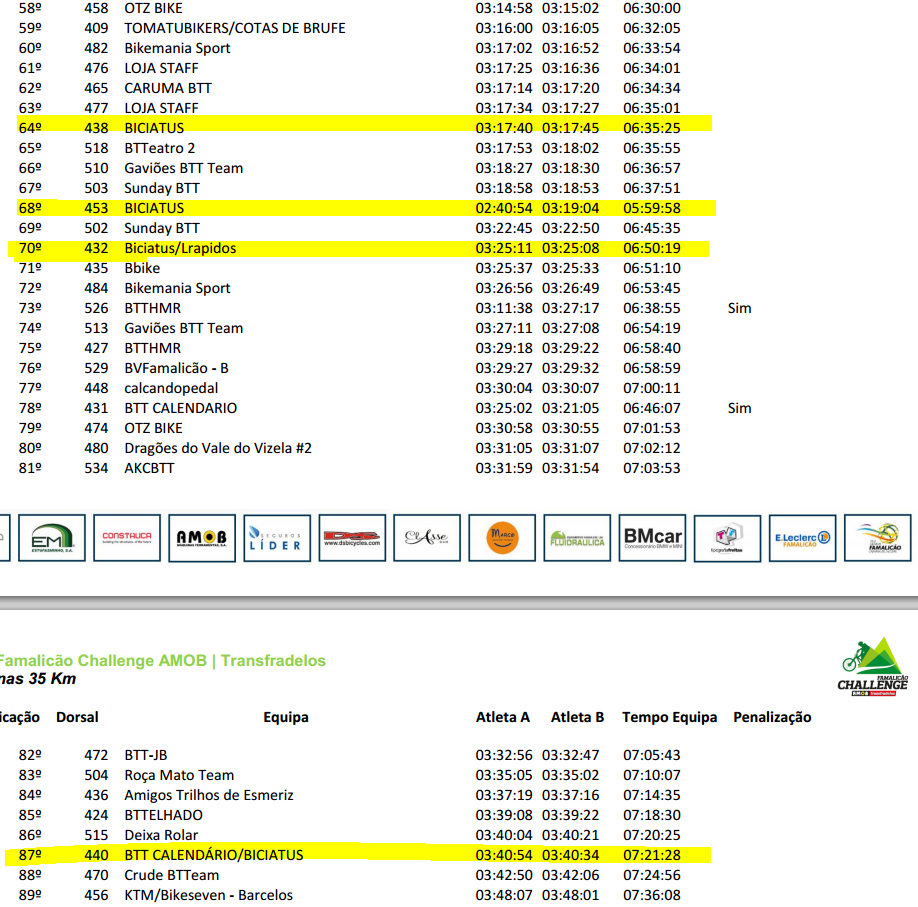The width and height of the screenshot is (918, 907).
Task: Click team name 'Dragões do Vale do Vizela #2'
Action: [218, 448]
